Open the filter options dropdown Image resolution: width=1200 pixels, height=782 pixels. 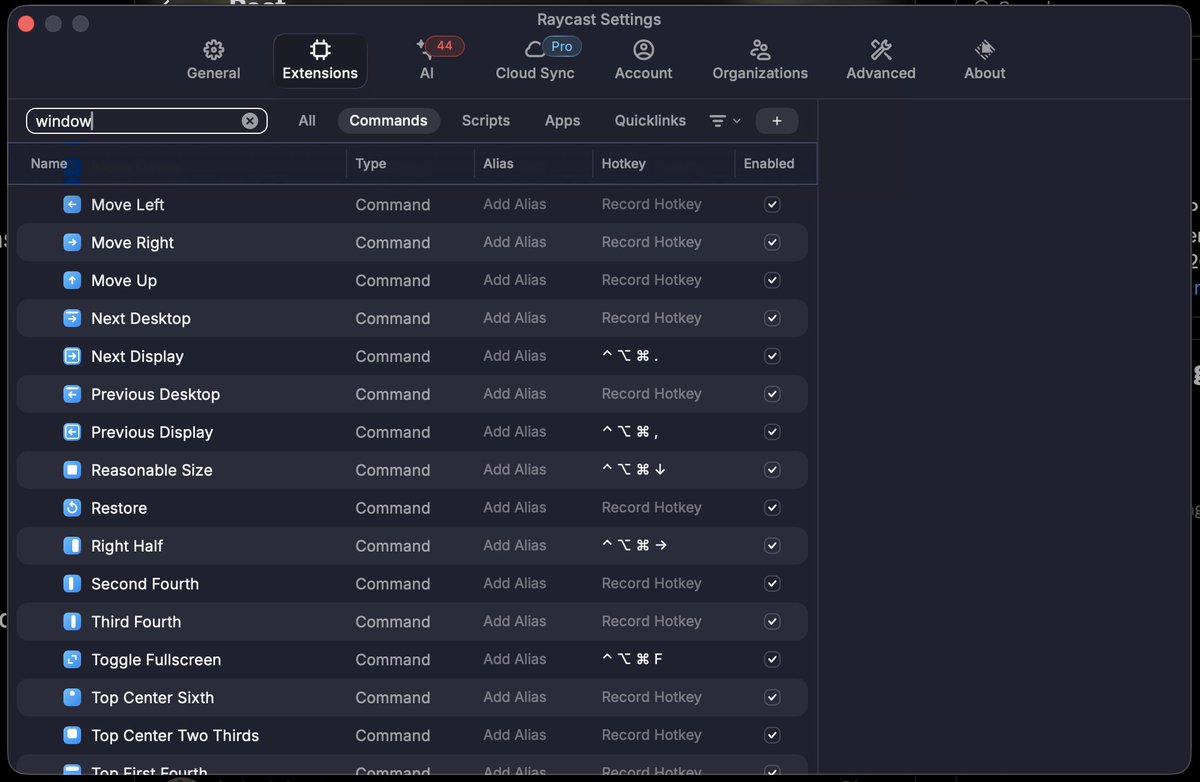[x=725, y=121]
